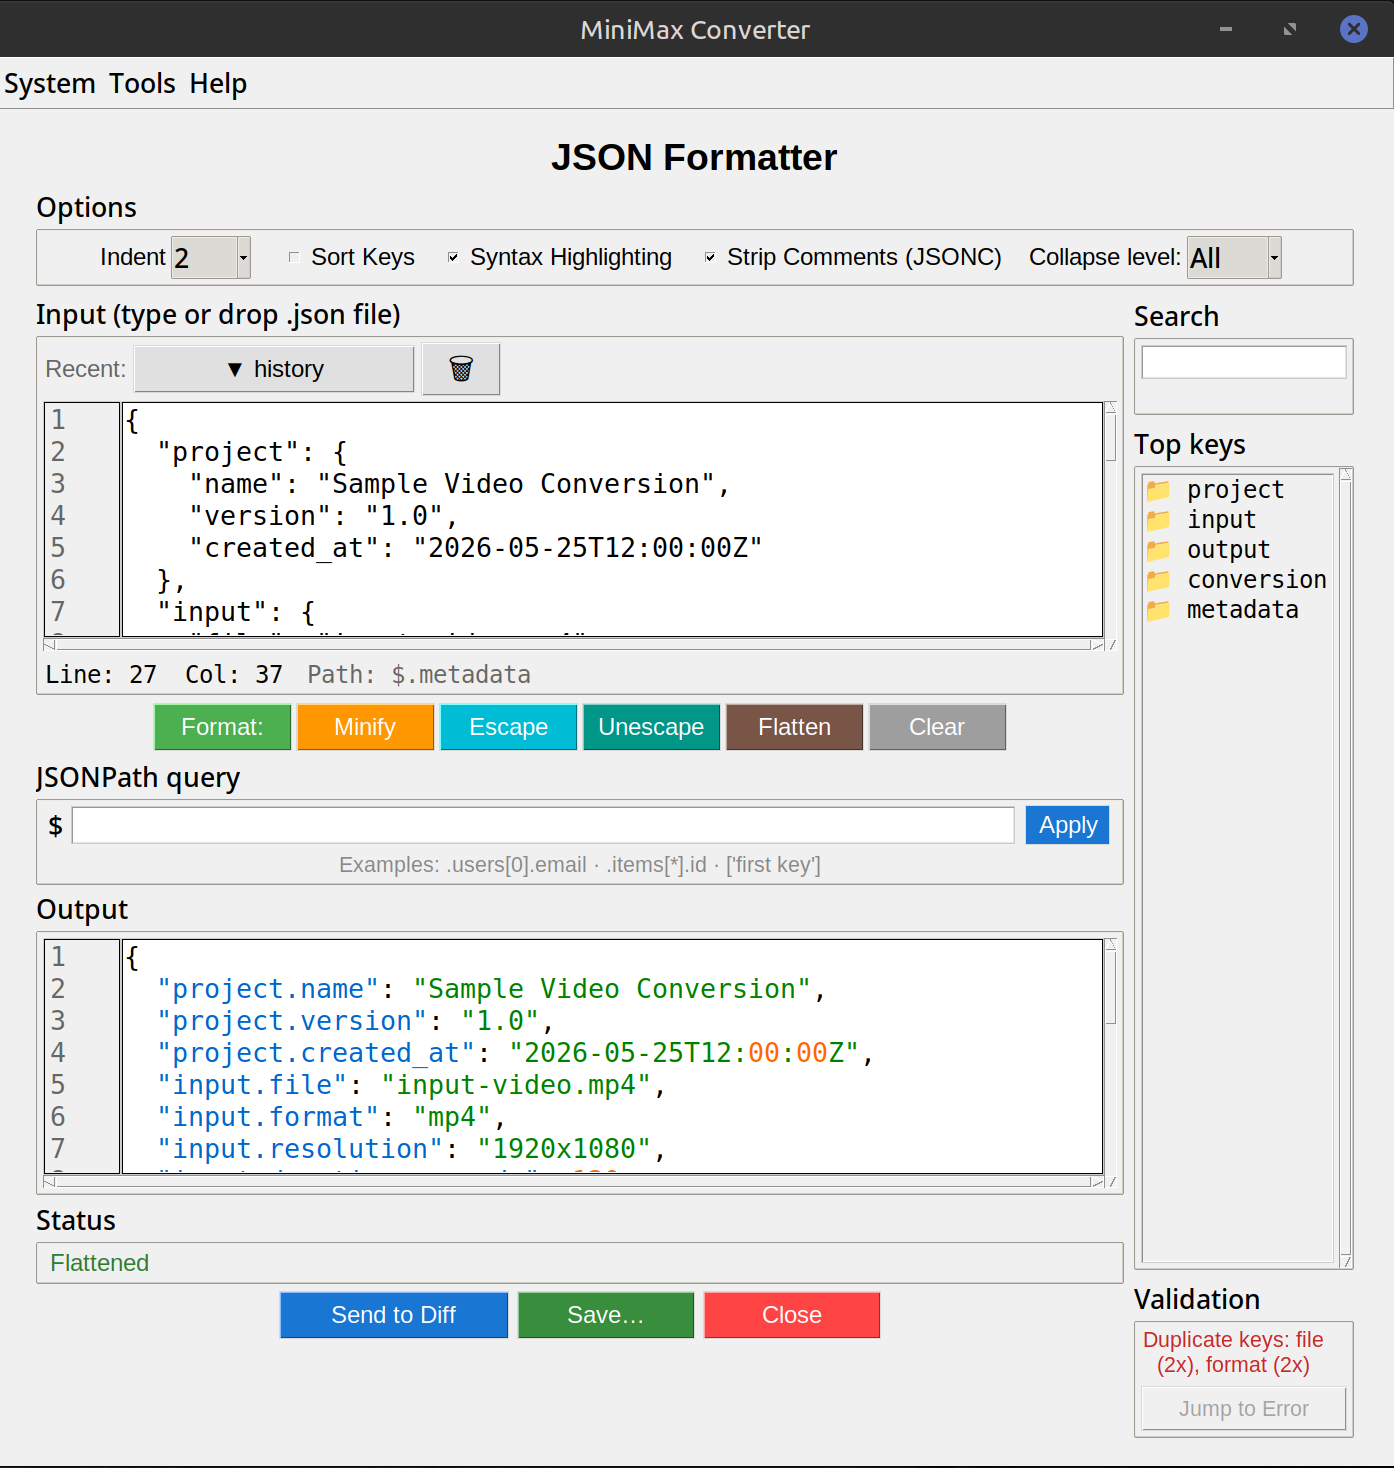Screen dimensions: 1394x1468
Task: Click the folder icon beside project key
Action: (x=1159, y=490)
